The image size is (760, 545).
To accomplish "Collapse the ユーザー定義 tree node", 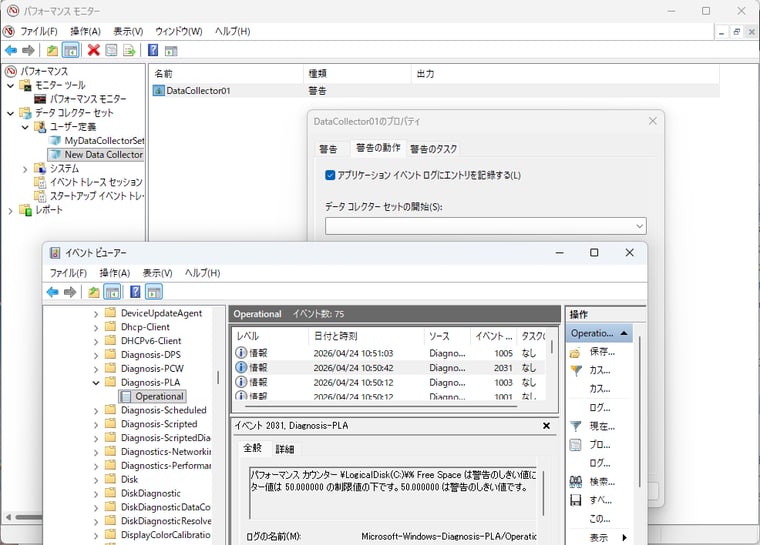I will tap(25, 128).
